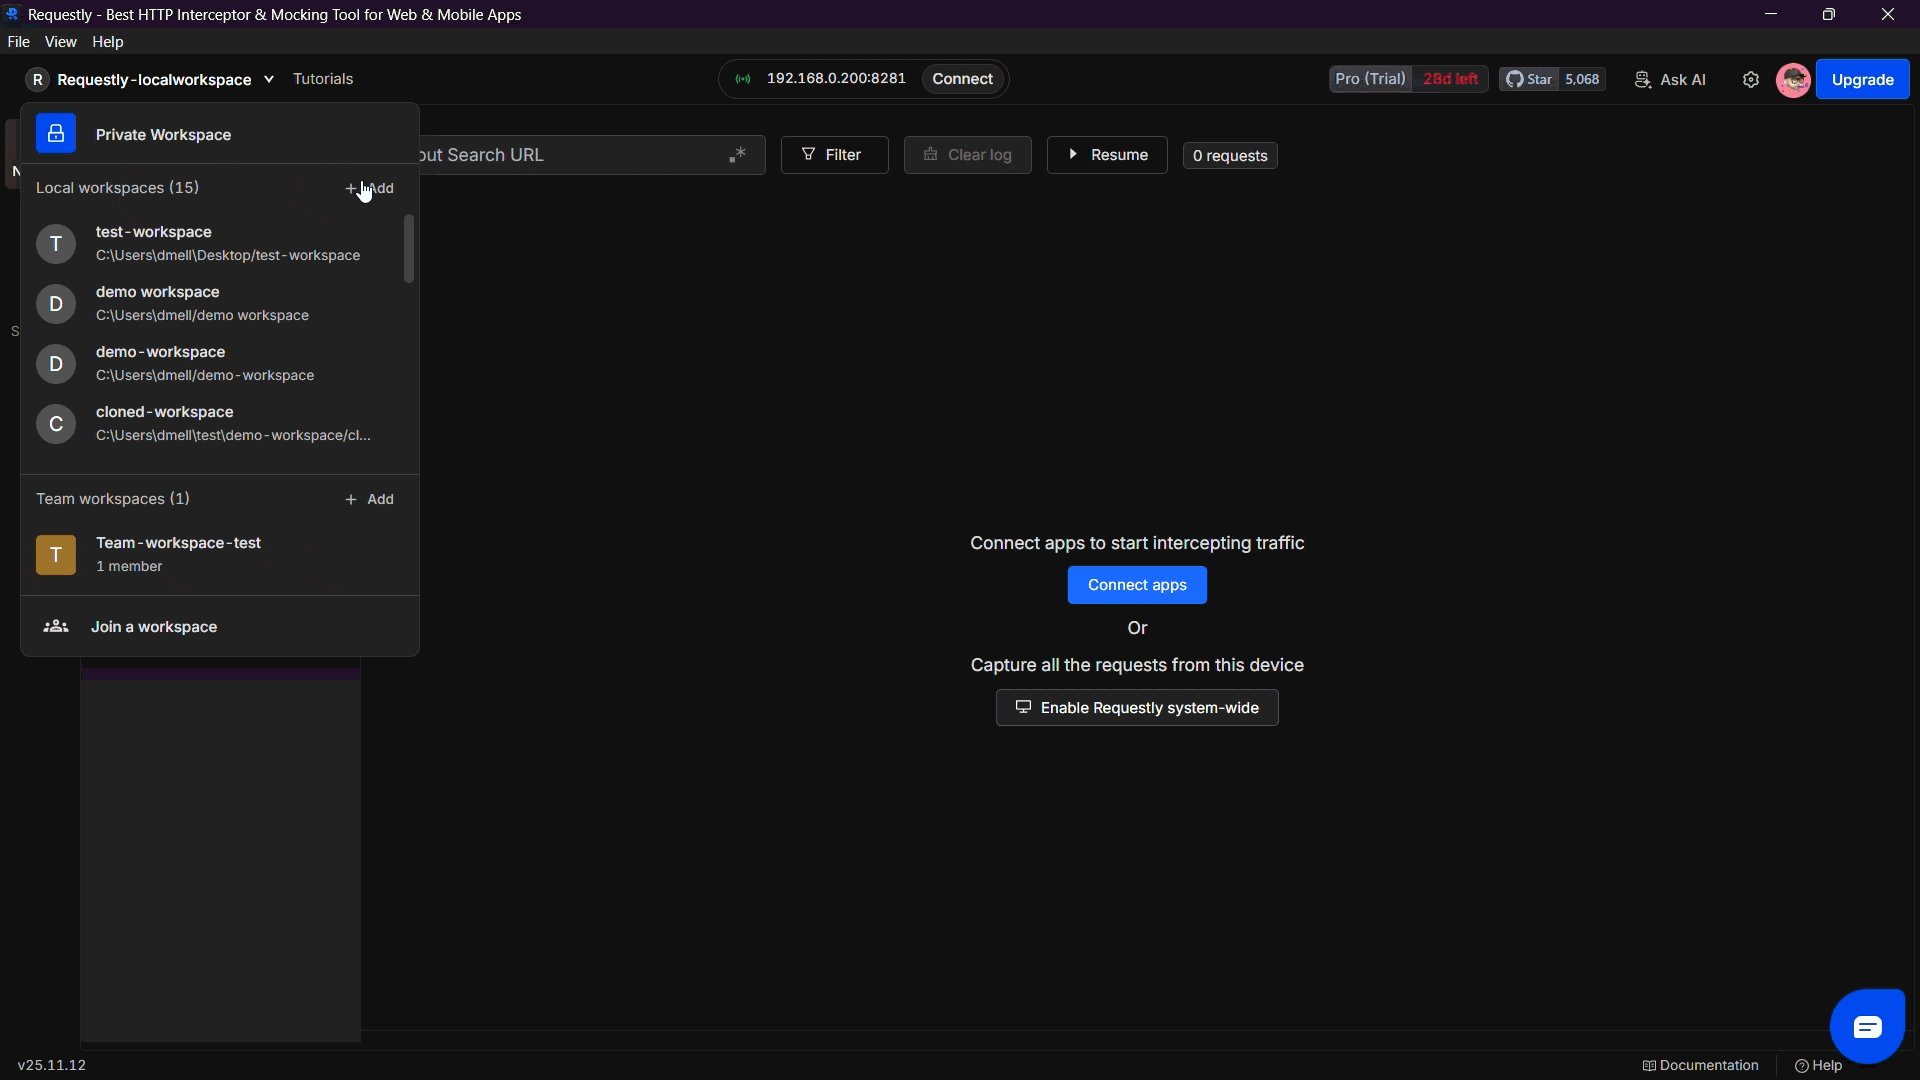
Task: Open settings gear icon in header
Action: tap(1750, 80)
